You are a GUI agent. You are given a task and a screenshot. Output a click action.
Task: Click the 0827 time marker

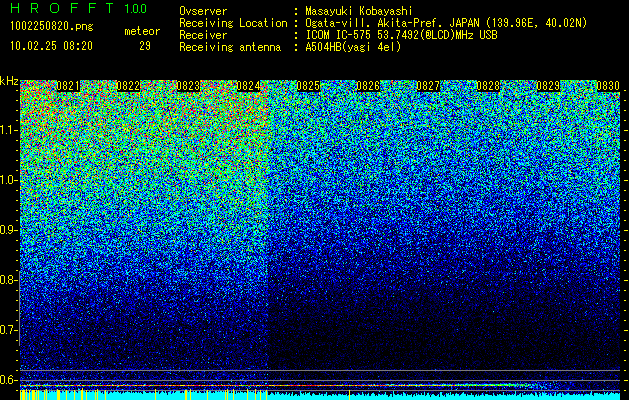(x=428, y=86)
